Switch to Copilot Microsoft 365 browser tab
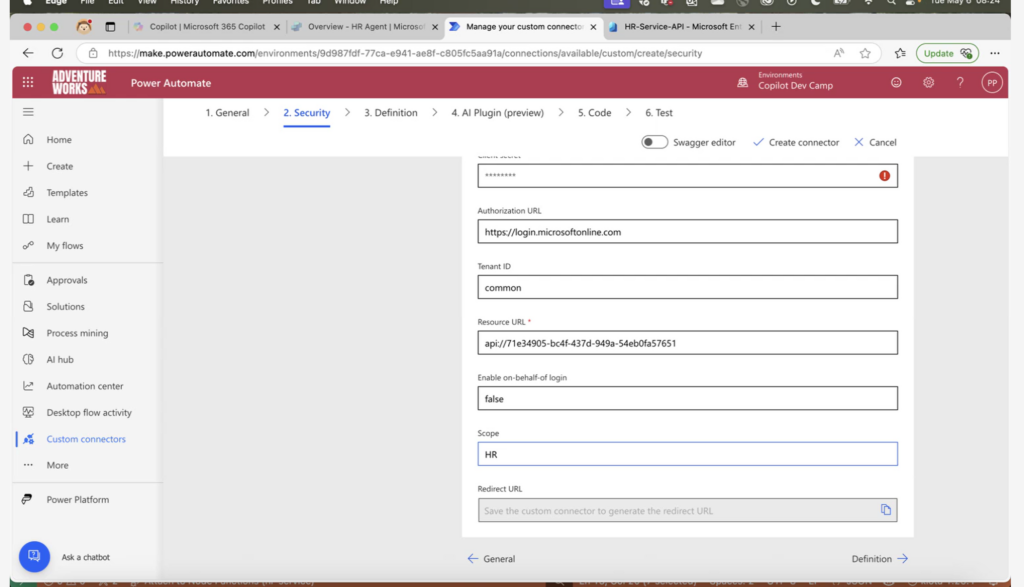Screen dimensions: 1024x587 point(206,27)
